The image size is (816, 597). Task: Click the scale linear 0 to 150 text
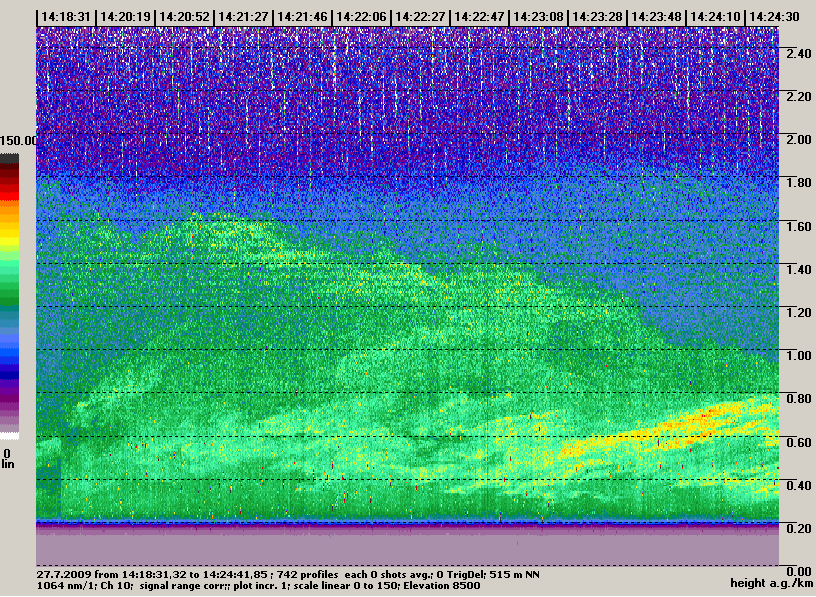346,586
